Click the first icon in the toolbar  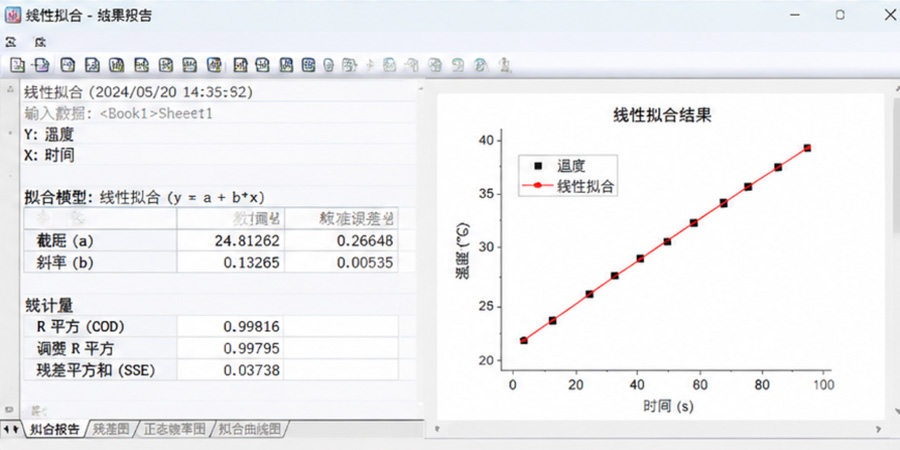coord(17,65)
